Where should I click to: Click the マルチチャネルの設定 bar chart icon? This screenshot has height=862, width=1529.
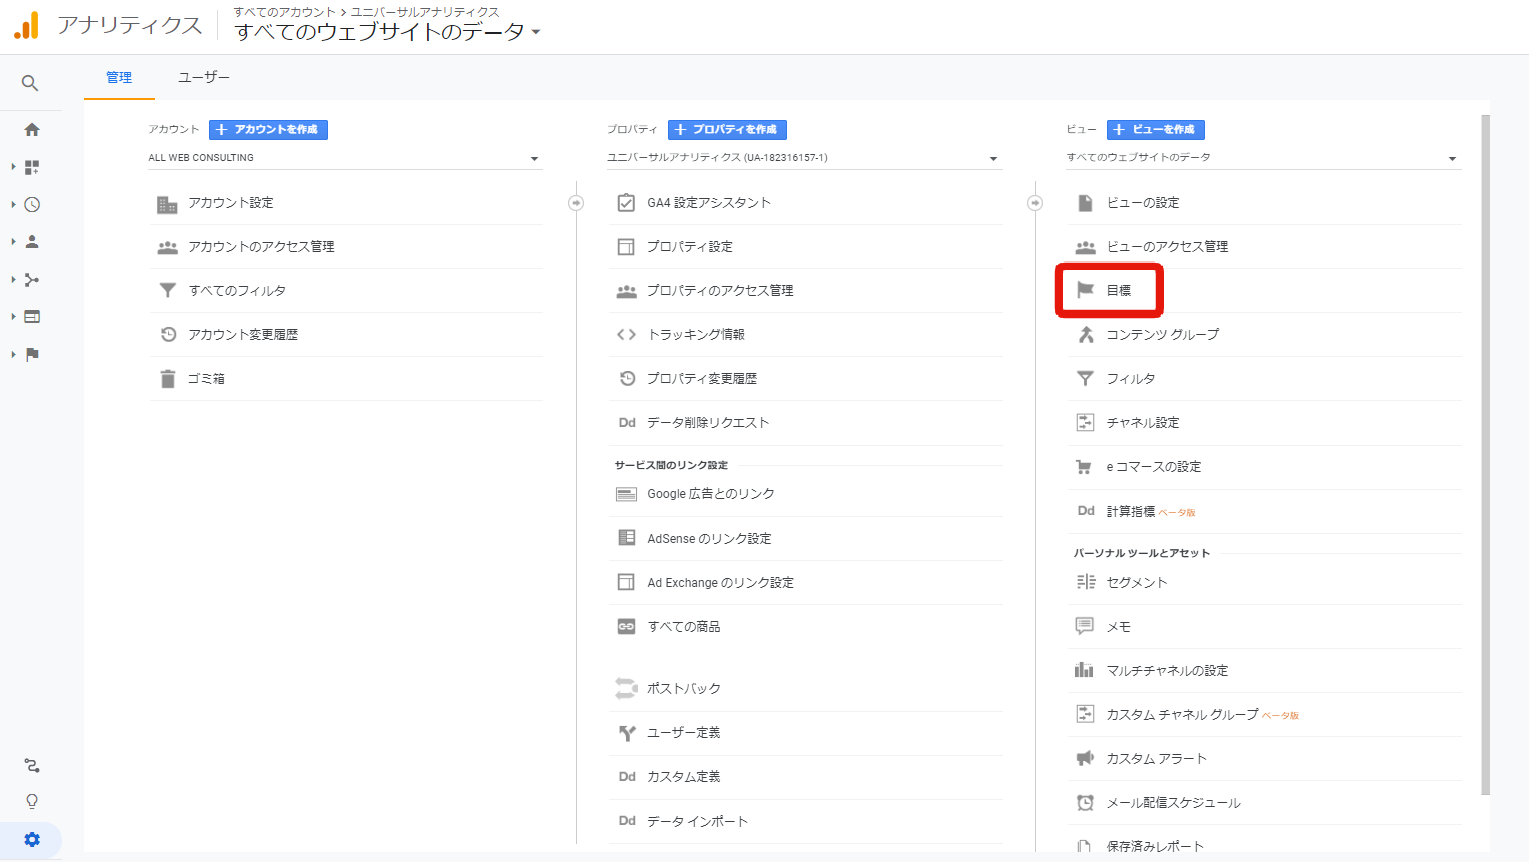1084,670
